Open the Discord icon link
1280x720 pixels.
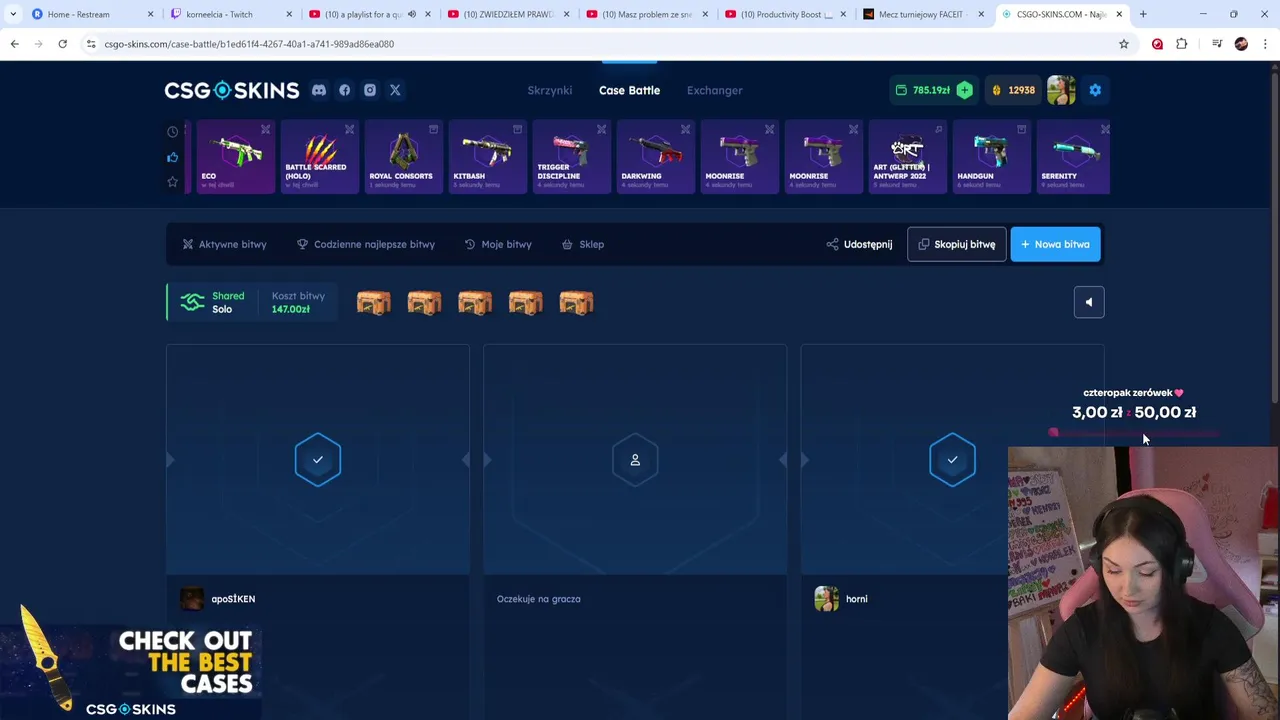tap(319, 90)
